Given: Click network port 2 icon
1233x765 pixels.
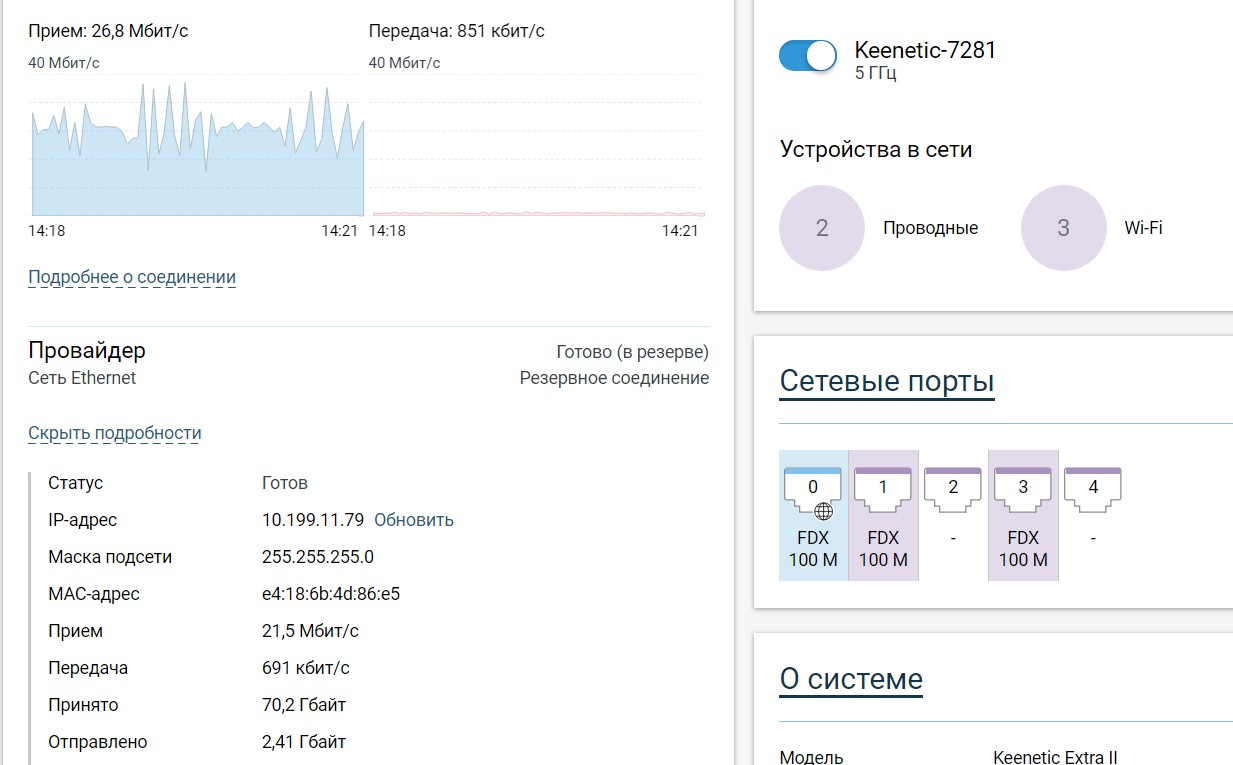Looking at the screenshot, I should point(953,487).
